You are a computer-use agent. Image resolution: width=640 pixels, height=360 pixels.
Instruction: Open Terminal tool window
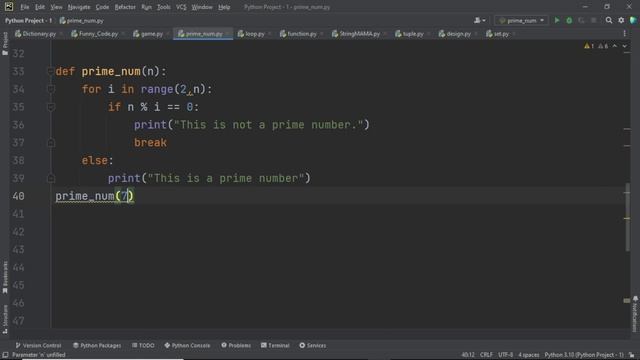point(275,345)
